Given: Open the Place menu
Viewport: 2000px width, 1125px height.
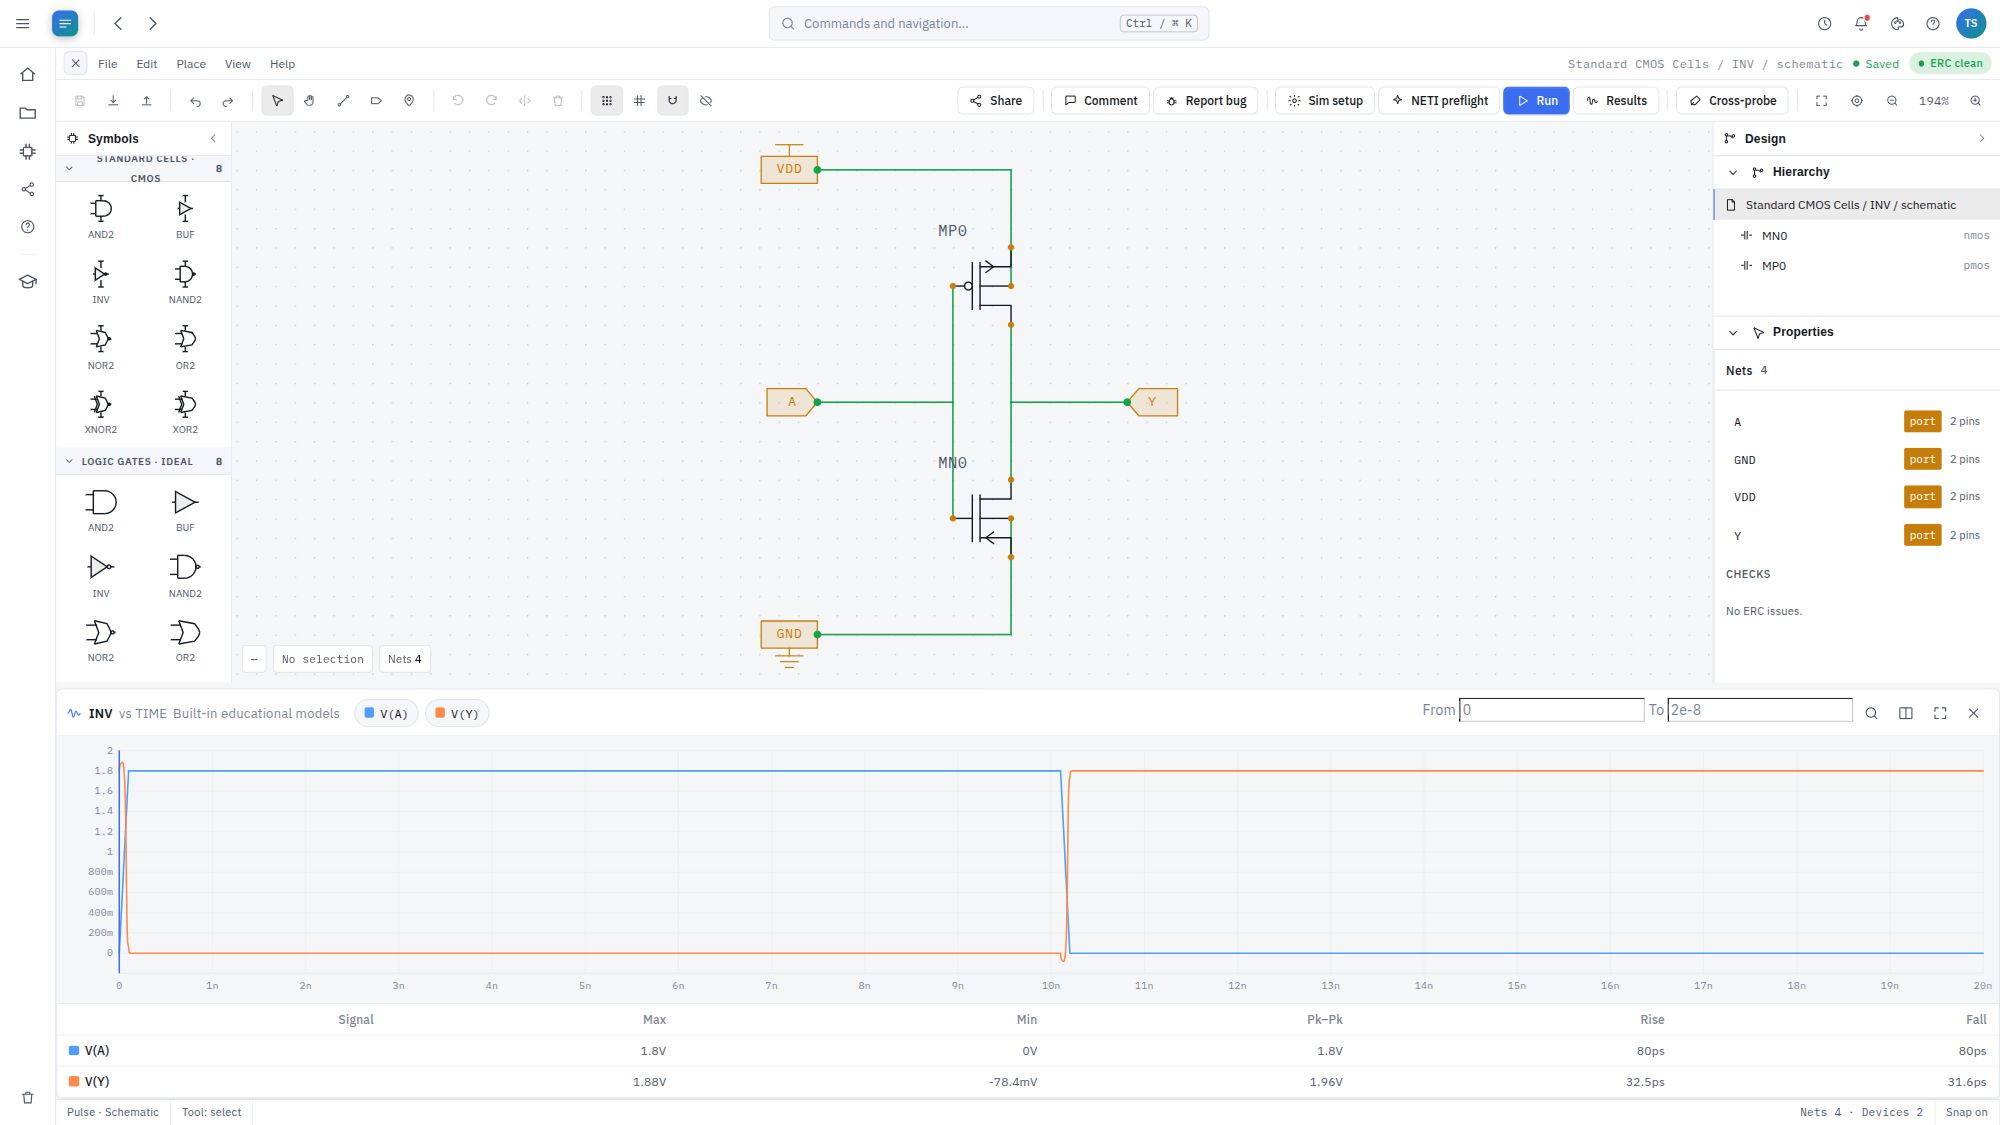Looking at the screenshot, I should coord(191,64).
